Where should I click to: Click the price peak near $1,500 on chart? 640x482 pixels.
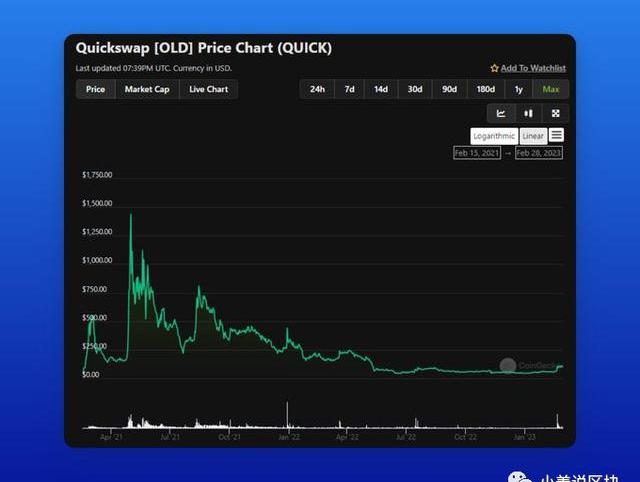[x=130, y=214]
